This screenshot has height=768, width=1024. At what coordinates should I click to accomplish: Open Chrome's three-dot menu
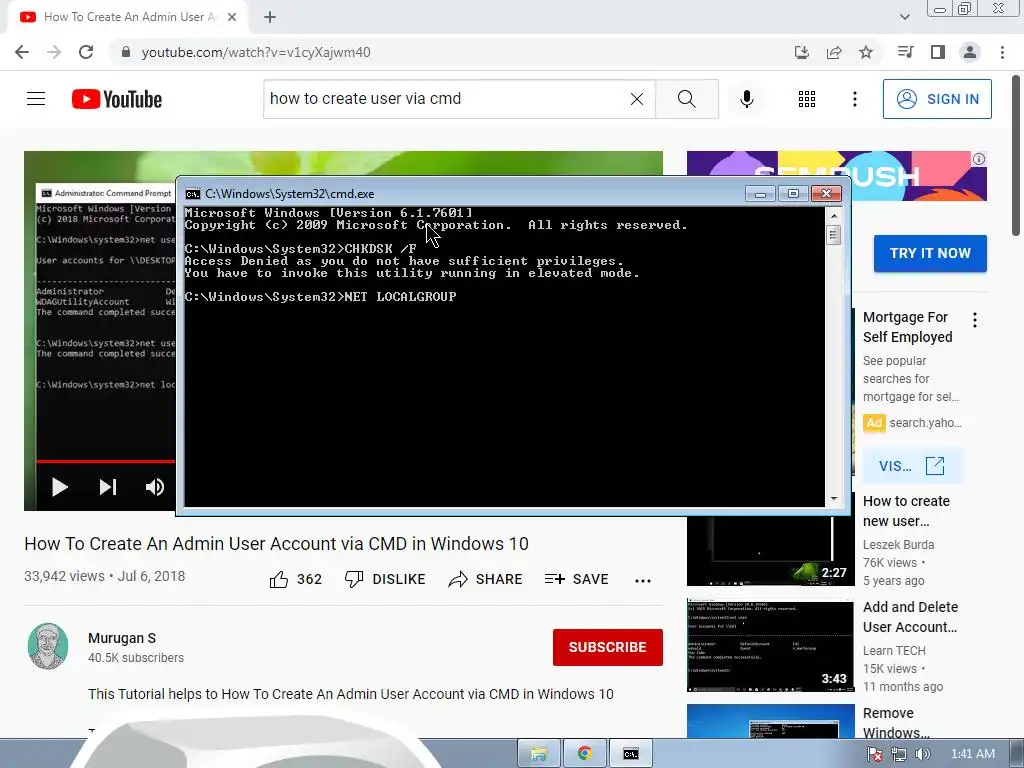(x=1002, y=52)
